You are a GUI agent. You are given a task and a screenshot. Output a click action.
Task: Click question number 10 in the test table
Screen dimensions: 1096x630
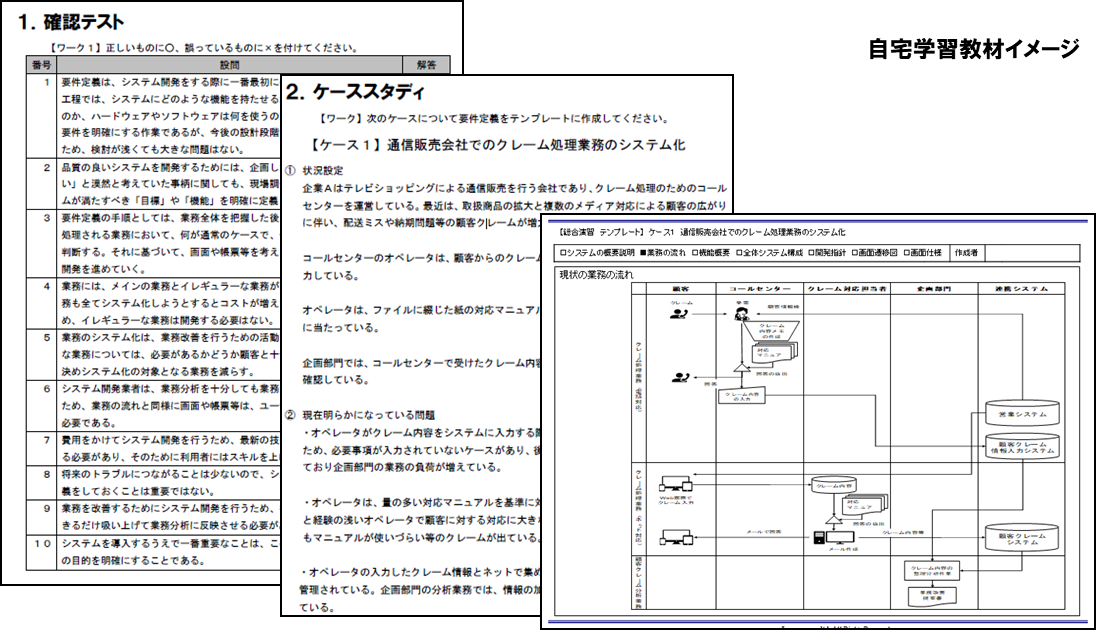click(43, 543)
